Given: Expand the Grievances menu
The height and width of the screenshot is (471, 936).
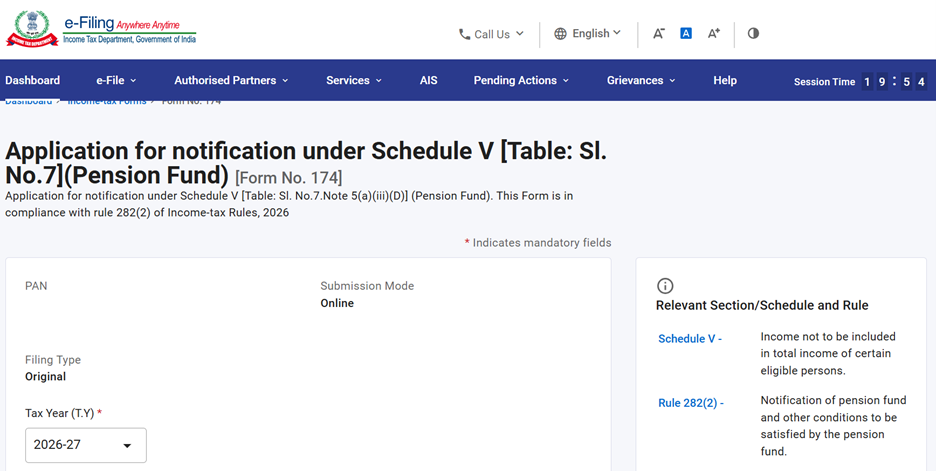Looking at the screenshot, I should (x=641, y=80).
